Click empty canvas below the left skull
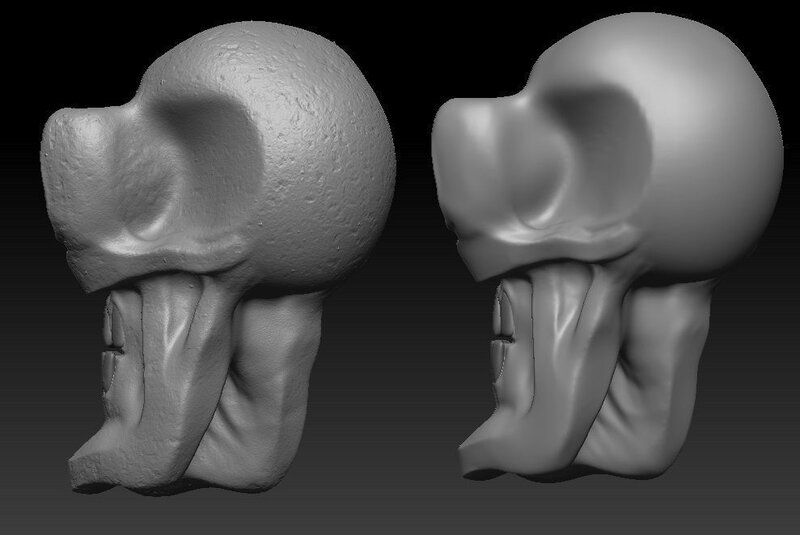The width and height of the screenshot is (800, 535). [x=200, y=515]
